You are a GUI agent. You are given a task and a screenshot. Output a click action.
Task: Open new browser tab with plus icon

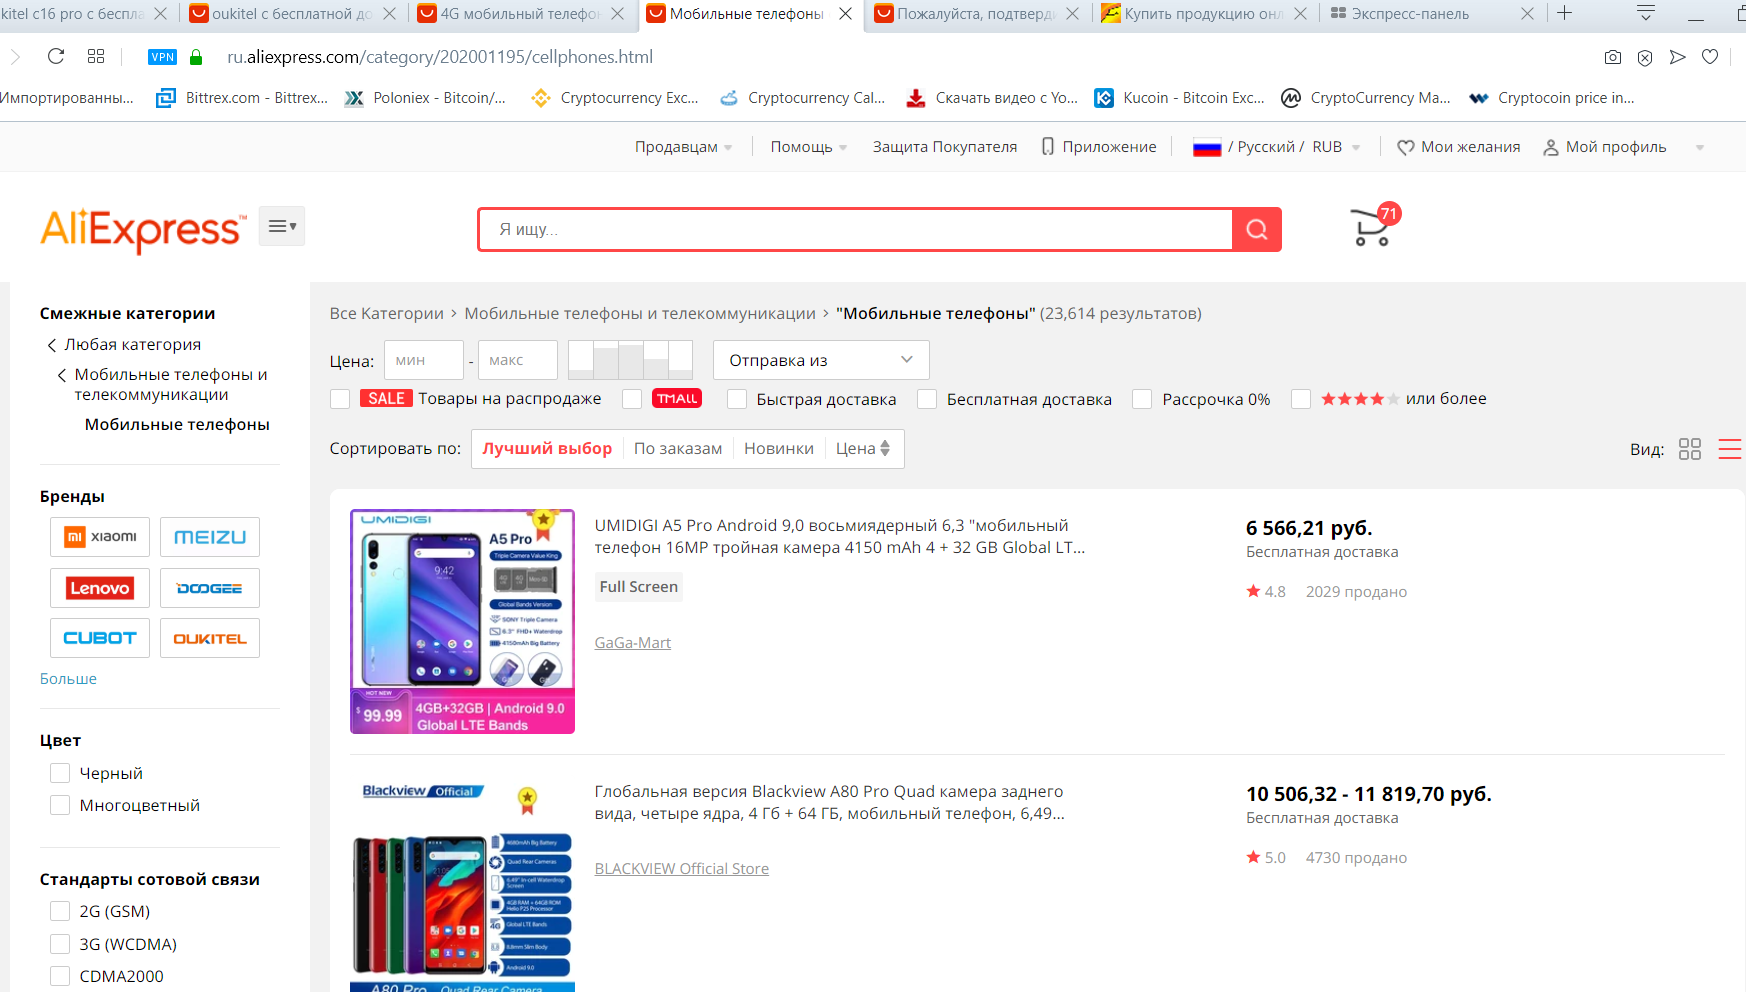[1565, 13]
